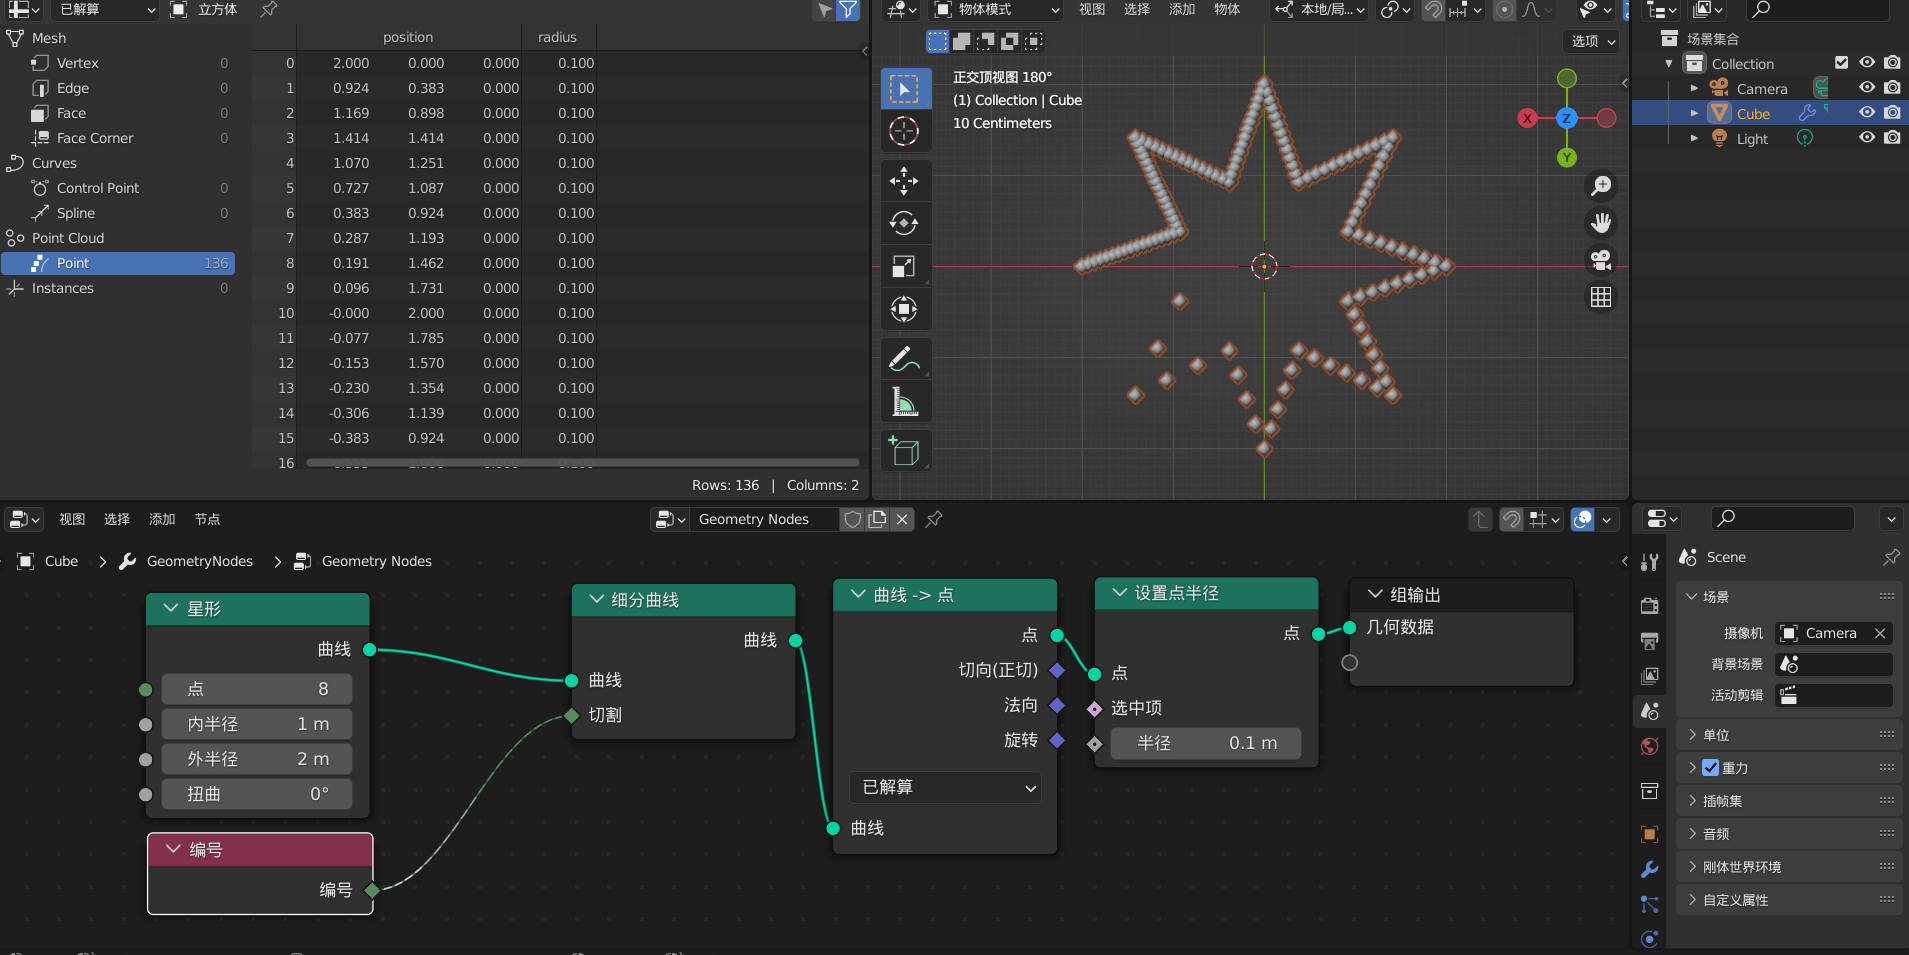The image size is (1909, 955).
Task: Click the 点 count field showing 8
Action: (x=257, y=689)
